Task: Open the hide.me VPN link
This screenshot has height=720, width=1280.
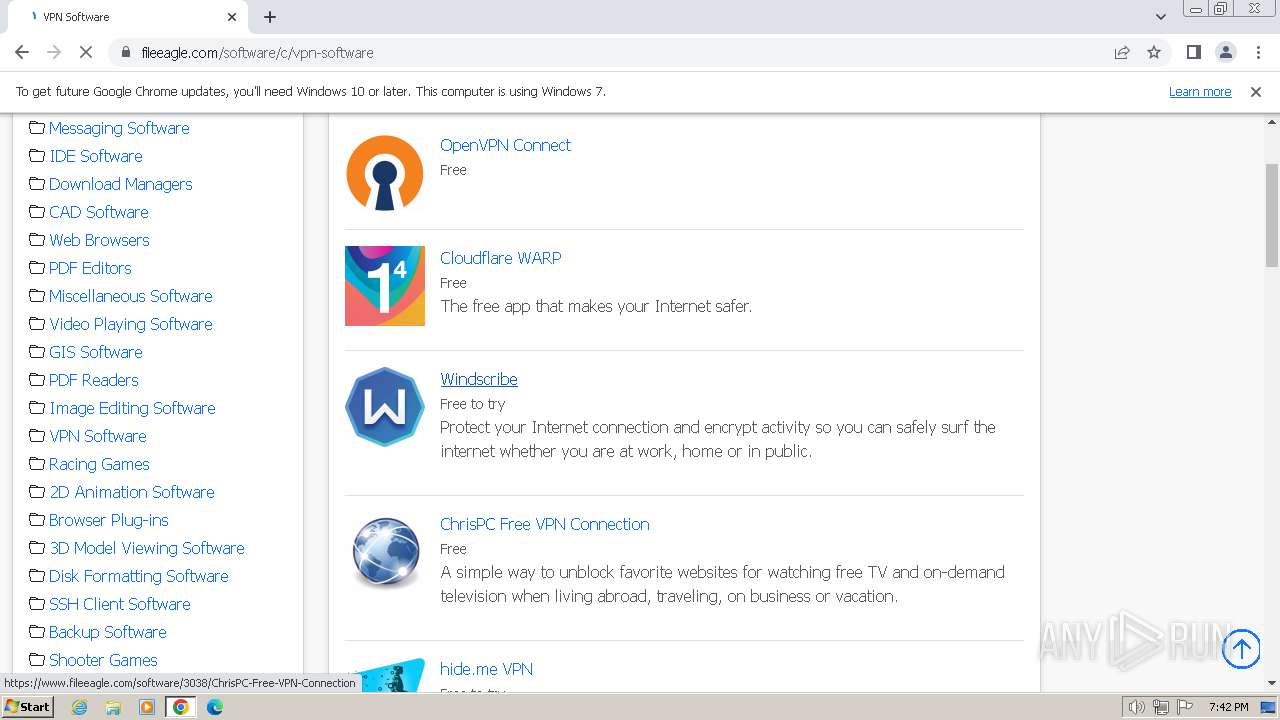Action: click(x=486, y=669)
